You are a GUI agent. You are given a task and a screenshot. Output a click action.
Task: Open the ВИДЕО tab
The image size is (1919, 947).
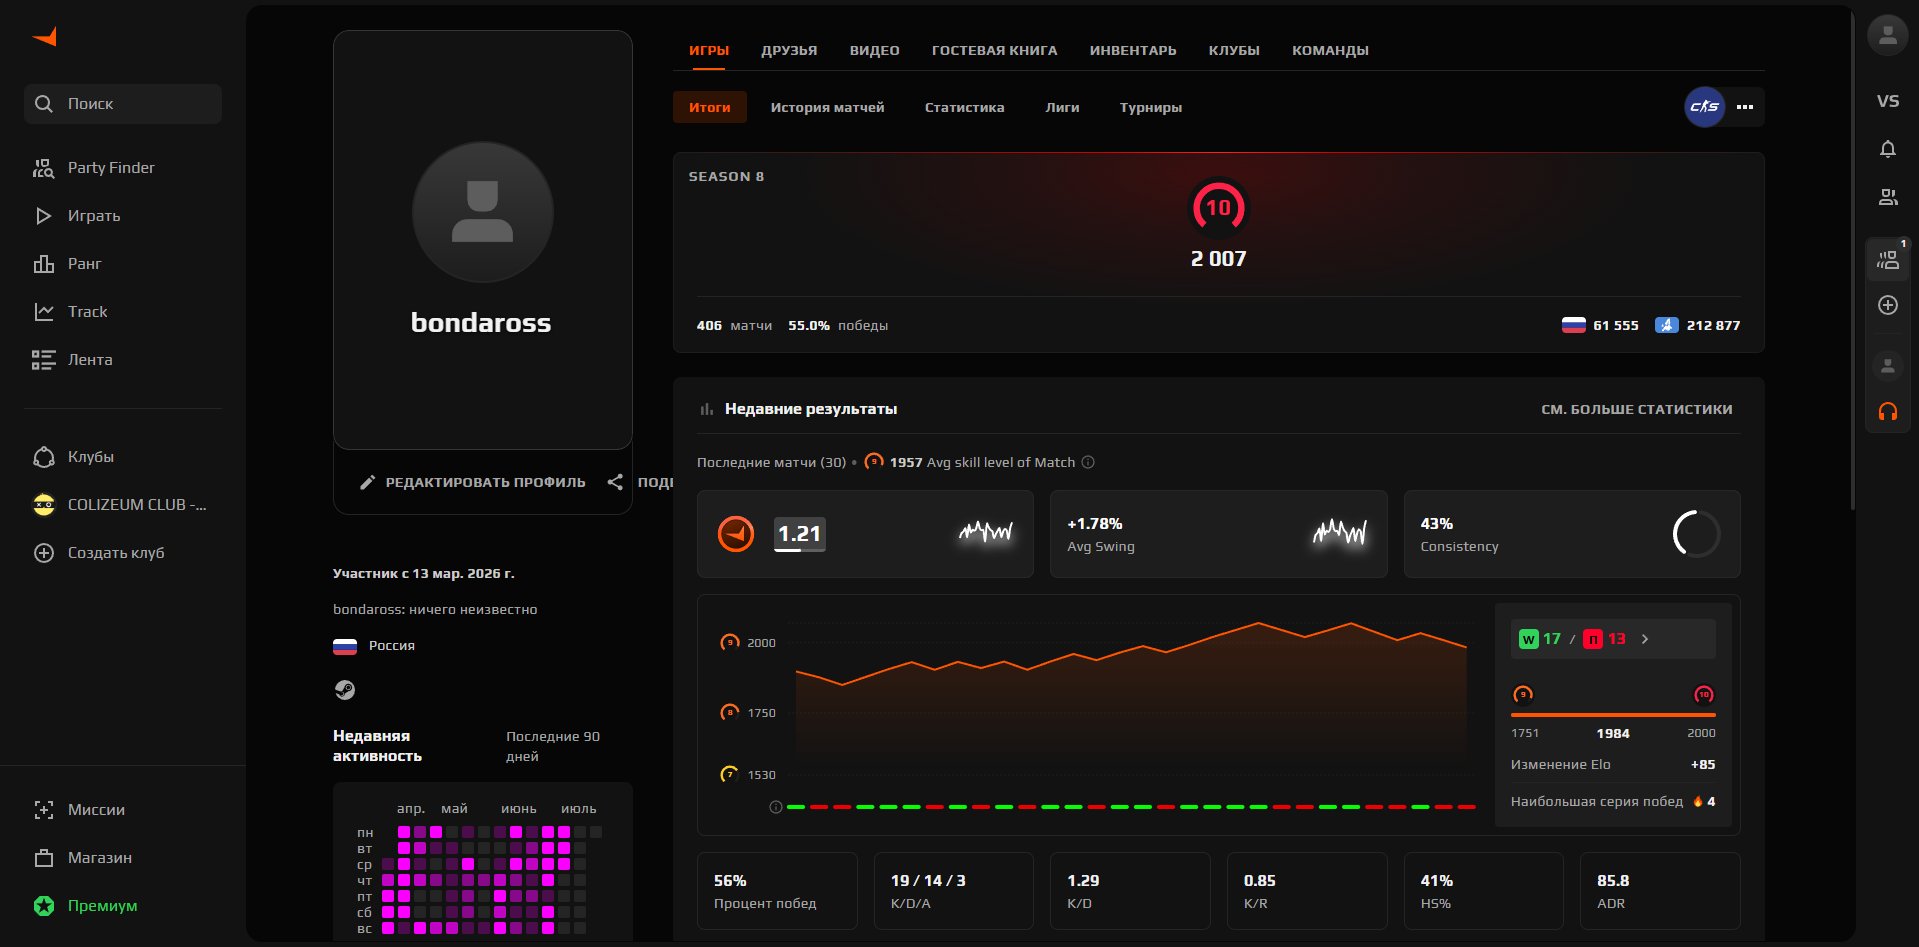875,50
